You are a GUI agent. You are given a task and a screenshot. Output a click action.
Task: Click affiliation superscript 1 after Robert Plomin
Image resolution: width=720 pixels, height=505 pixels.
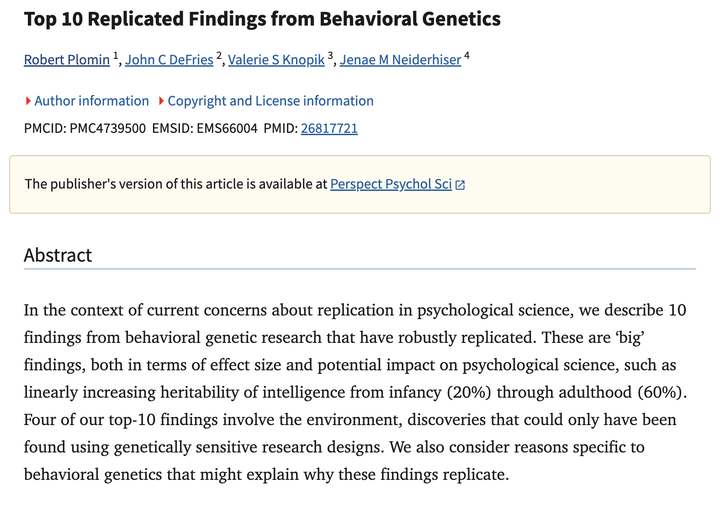pyautogui.click(x=116, y=56)
